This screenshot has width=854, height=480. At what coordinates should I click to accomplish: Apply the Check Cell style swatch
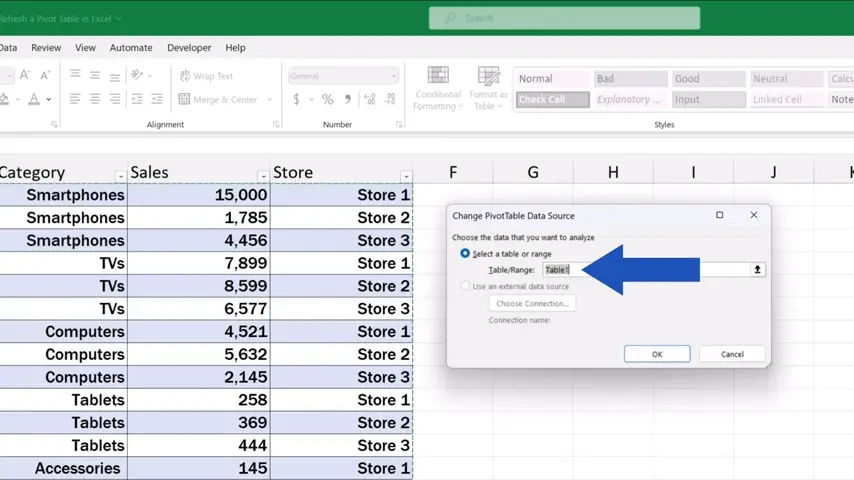[549, 100]
